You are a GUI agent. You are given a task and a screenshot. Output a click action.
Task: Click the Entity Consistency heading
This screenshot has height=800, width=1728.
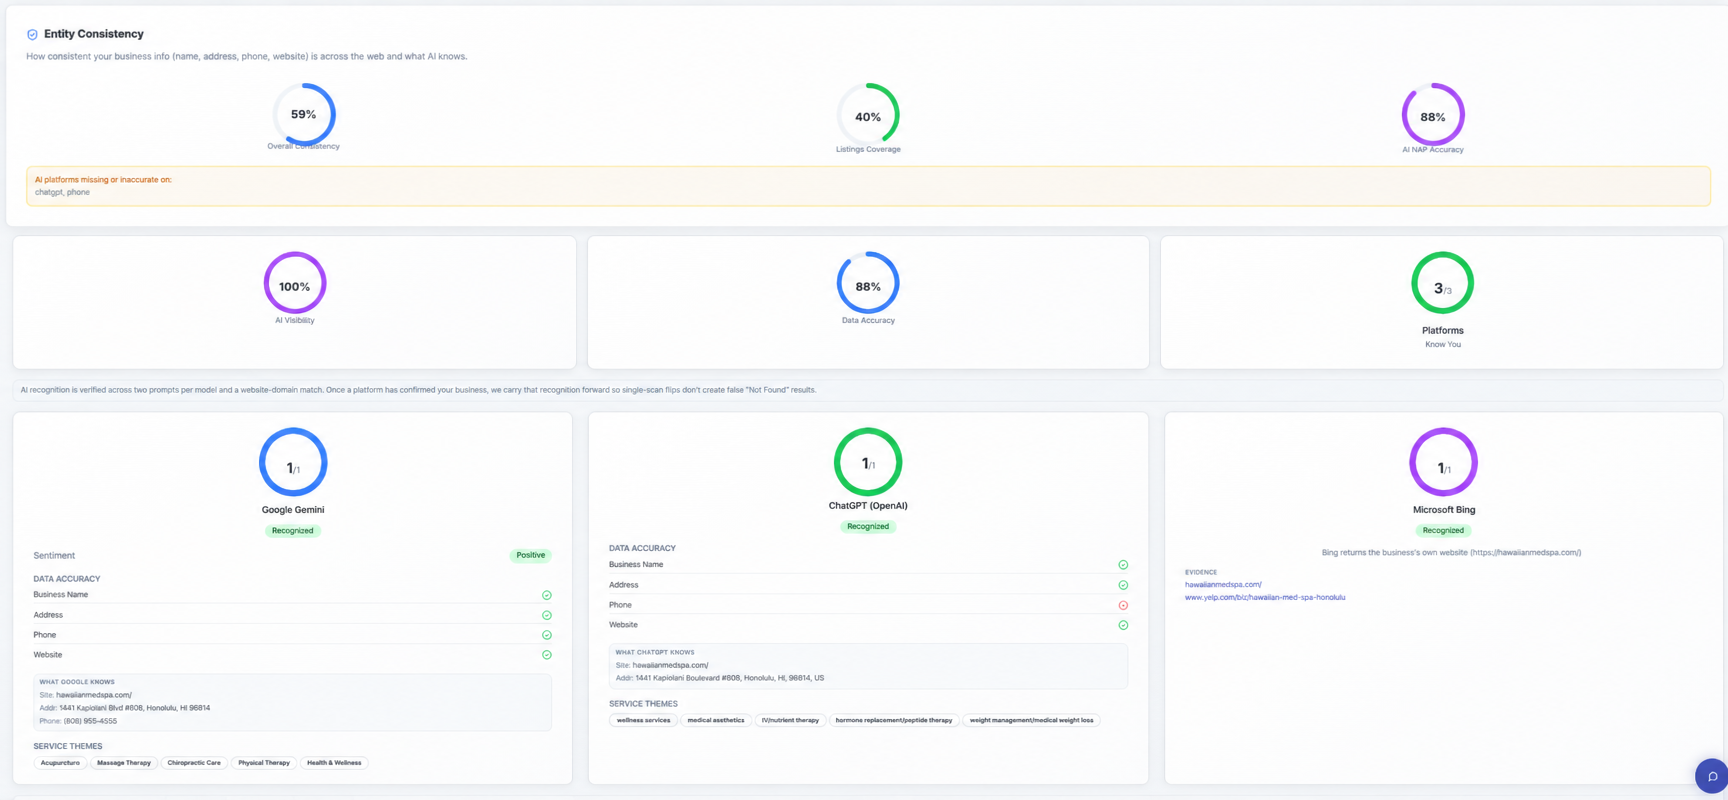click(94, 34)
